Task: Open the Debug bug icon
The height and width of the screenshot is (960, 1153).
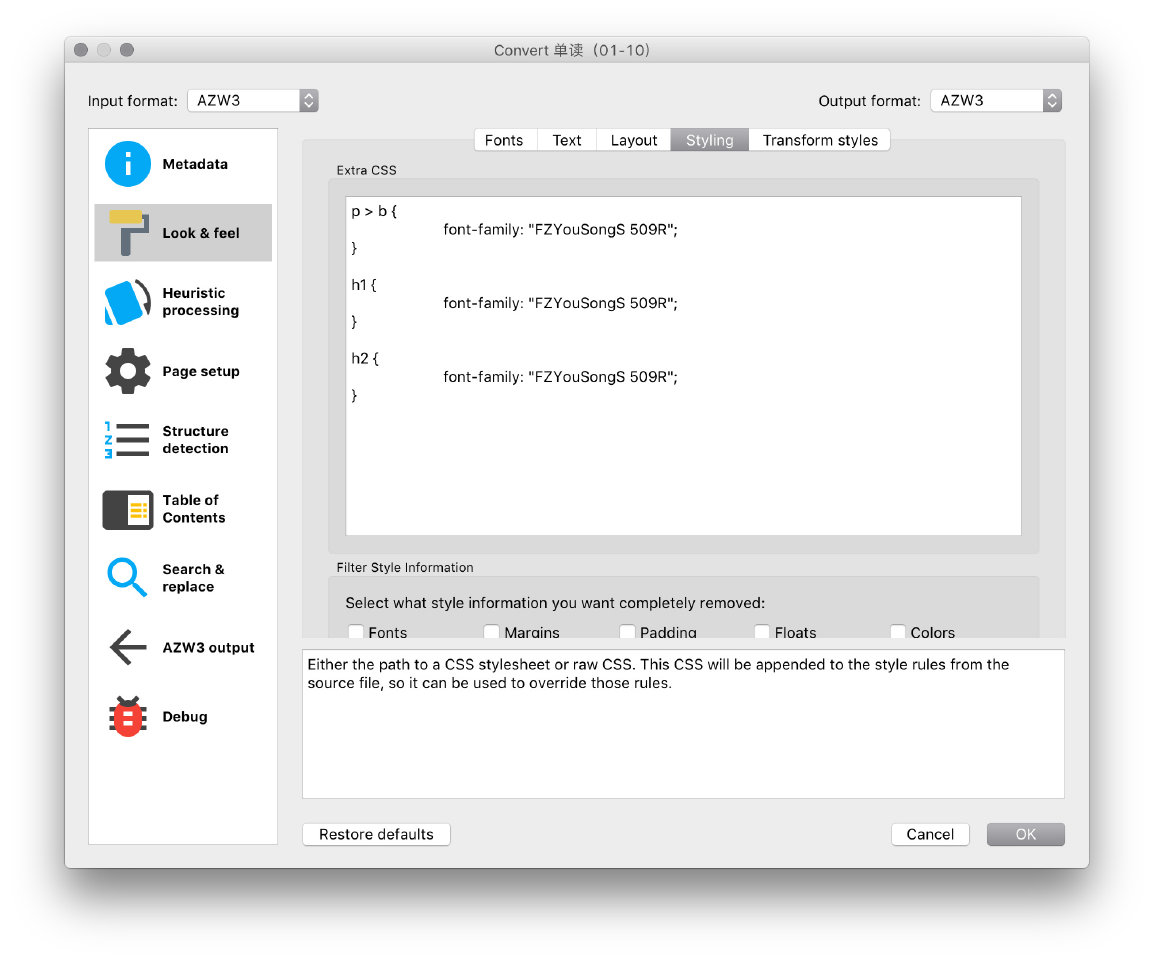Action: (128, 717)
